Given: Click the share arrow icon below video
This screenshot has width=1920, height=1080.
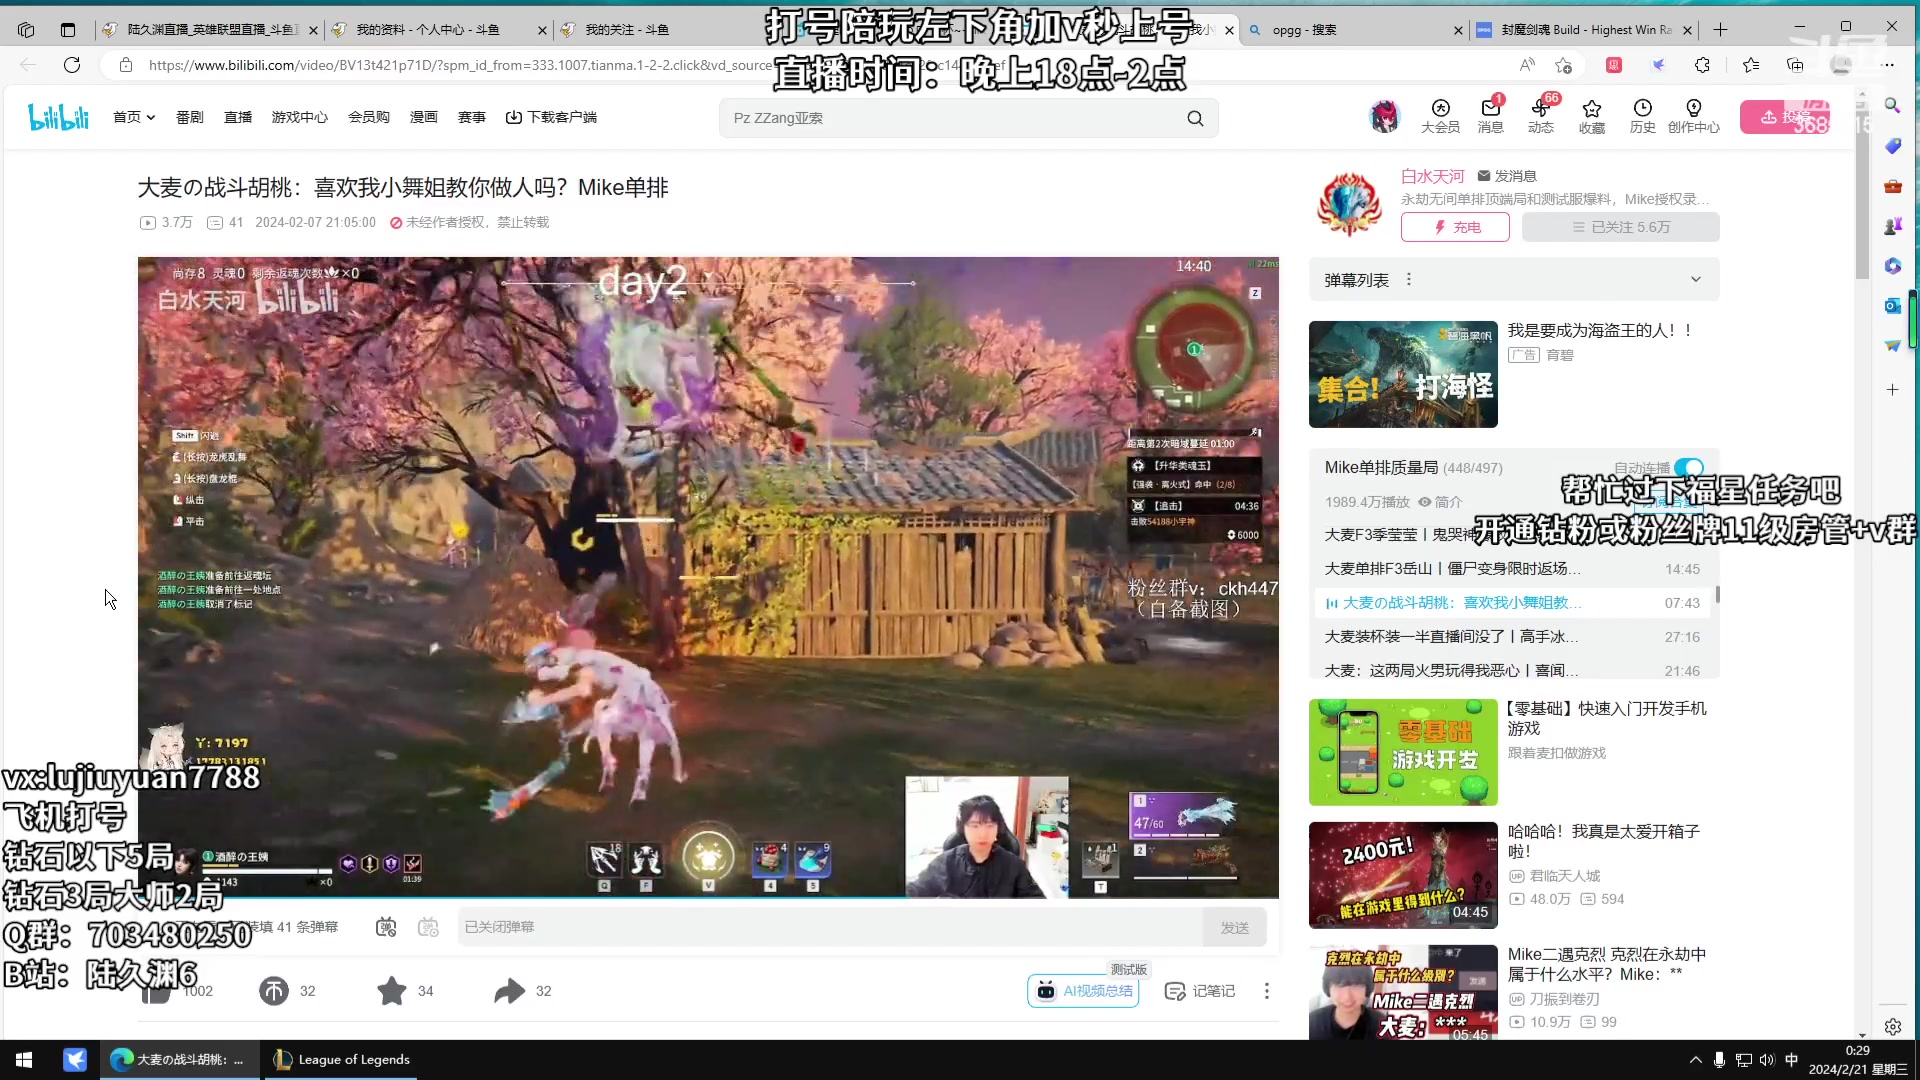Looking at the screenshot, I should click(510, 991).
